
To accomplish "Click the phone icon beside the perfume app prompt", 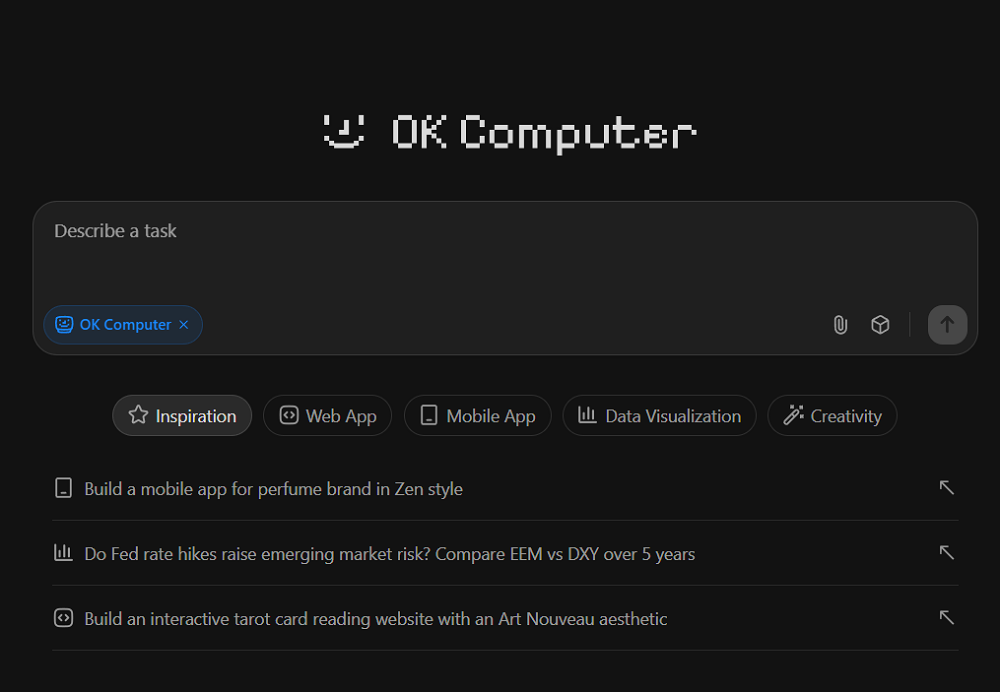I will [x=63, y=489].
